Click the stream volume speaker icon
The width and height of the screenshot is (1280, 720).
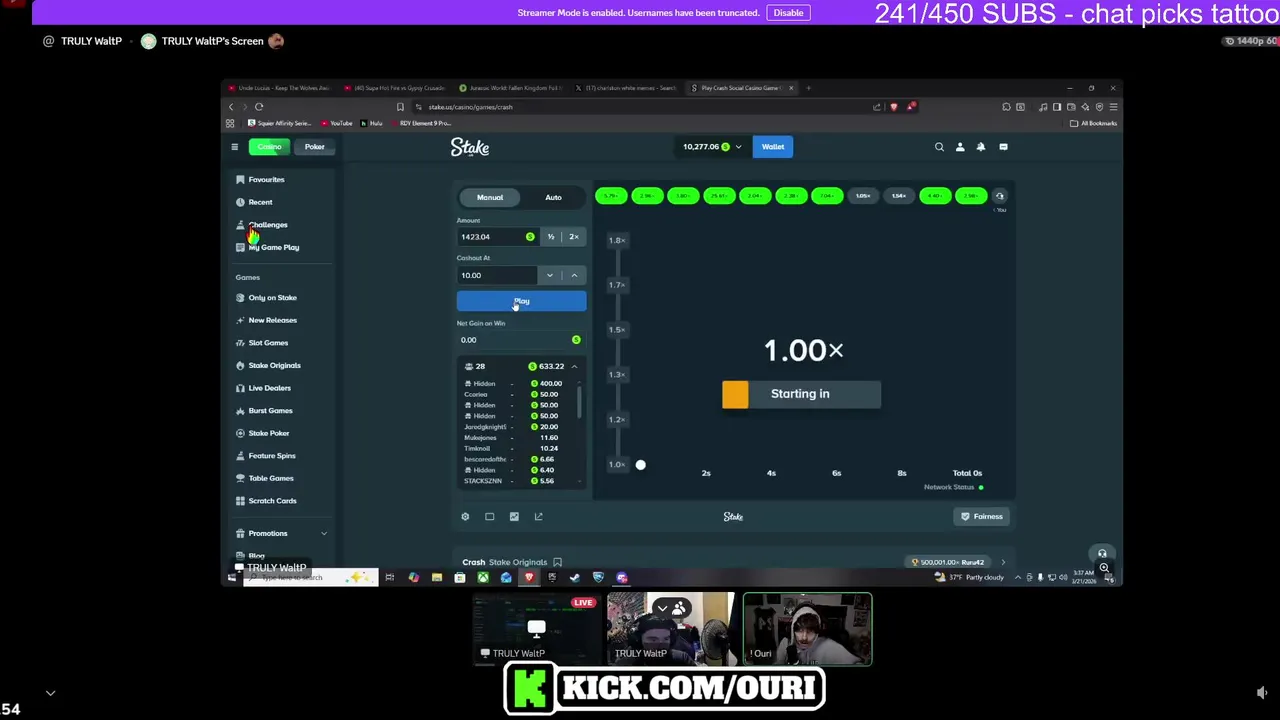[1262, 692]
